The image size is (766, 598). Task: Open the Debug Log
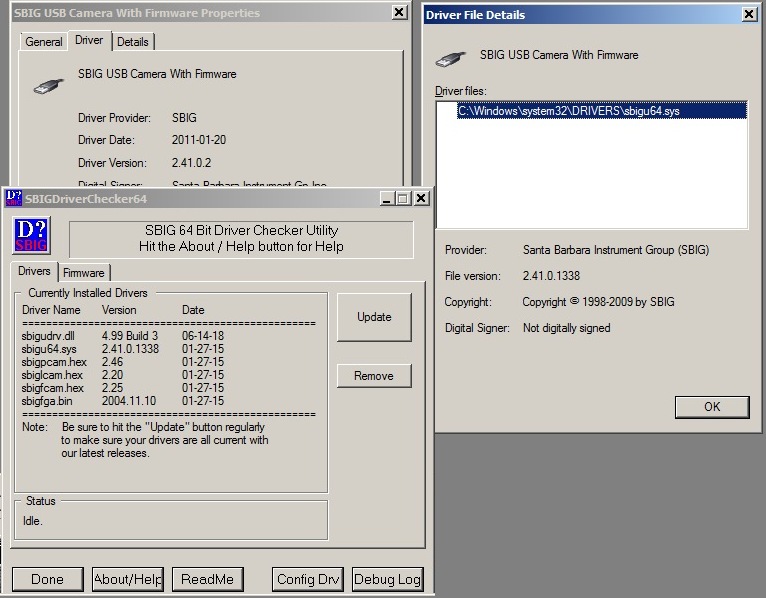click(x=387, y=579)
